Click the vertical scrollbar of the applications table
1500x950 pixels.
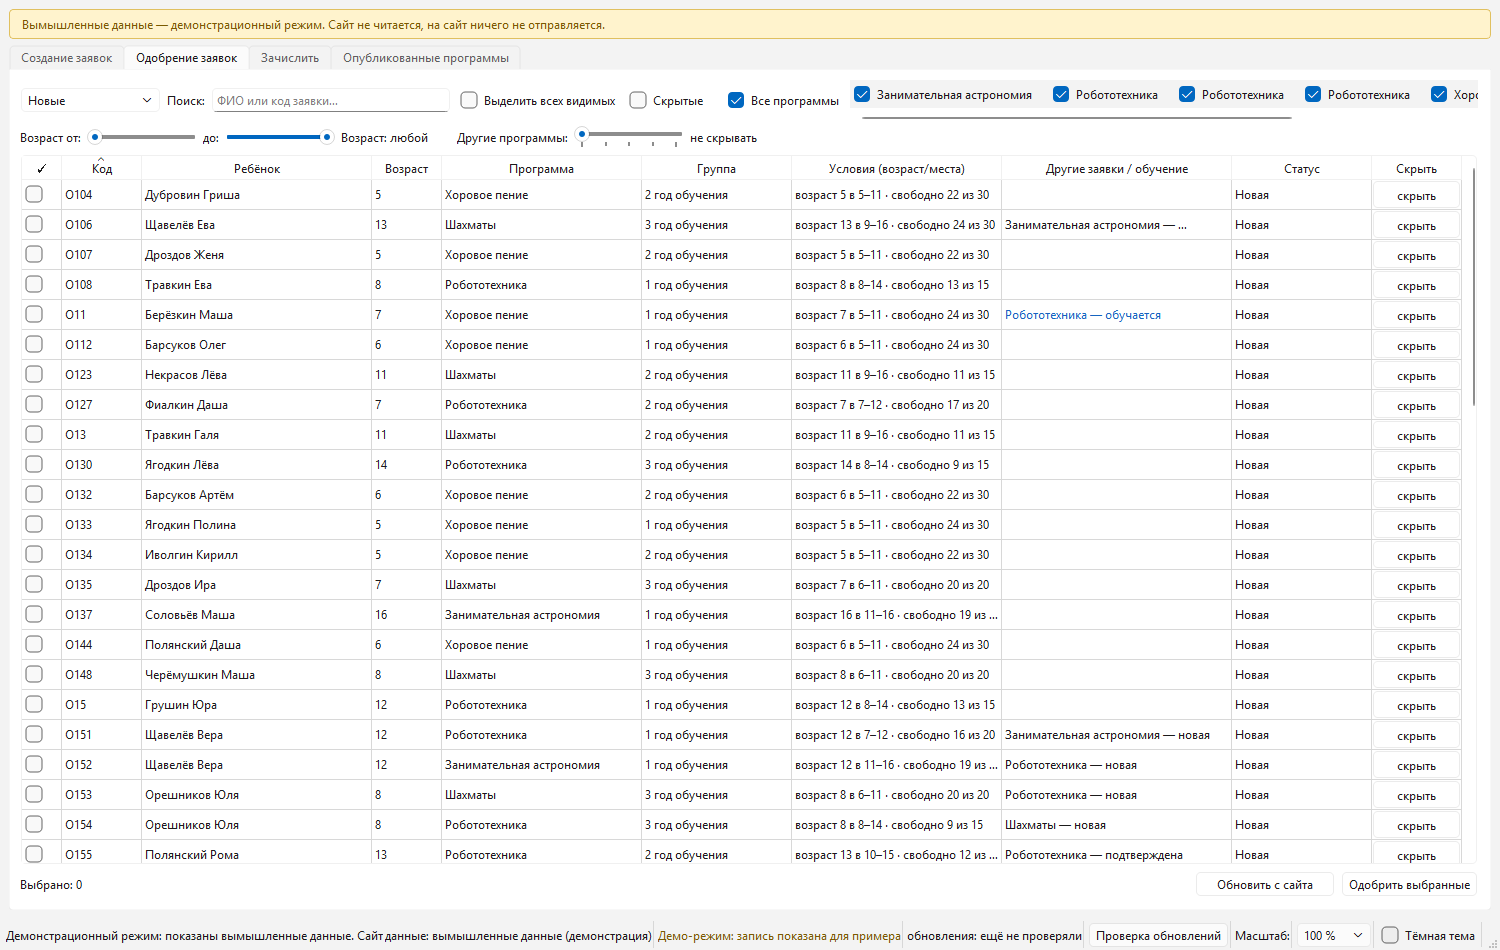click(1474, 287)
